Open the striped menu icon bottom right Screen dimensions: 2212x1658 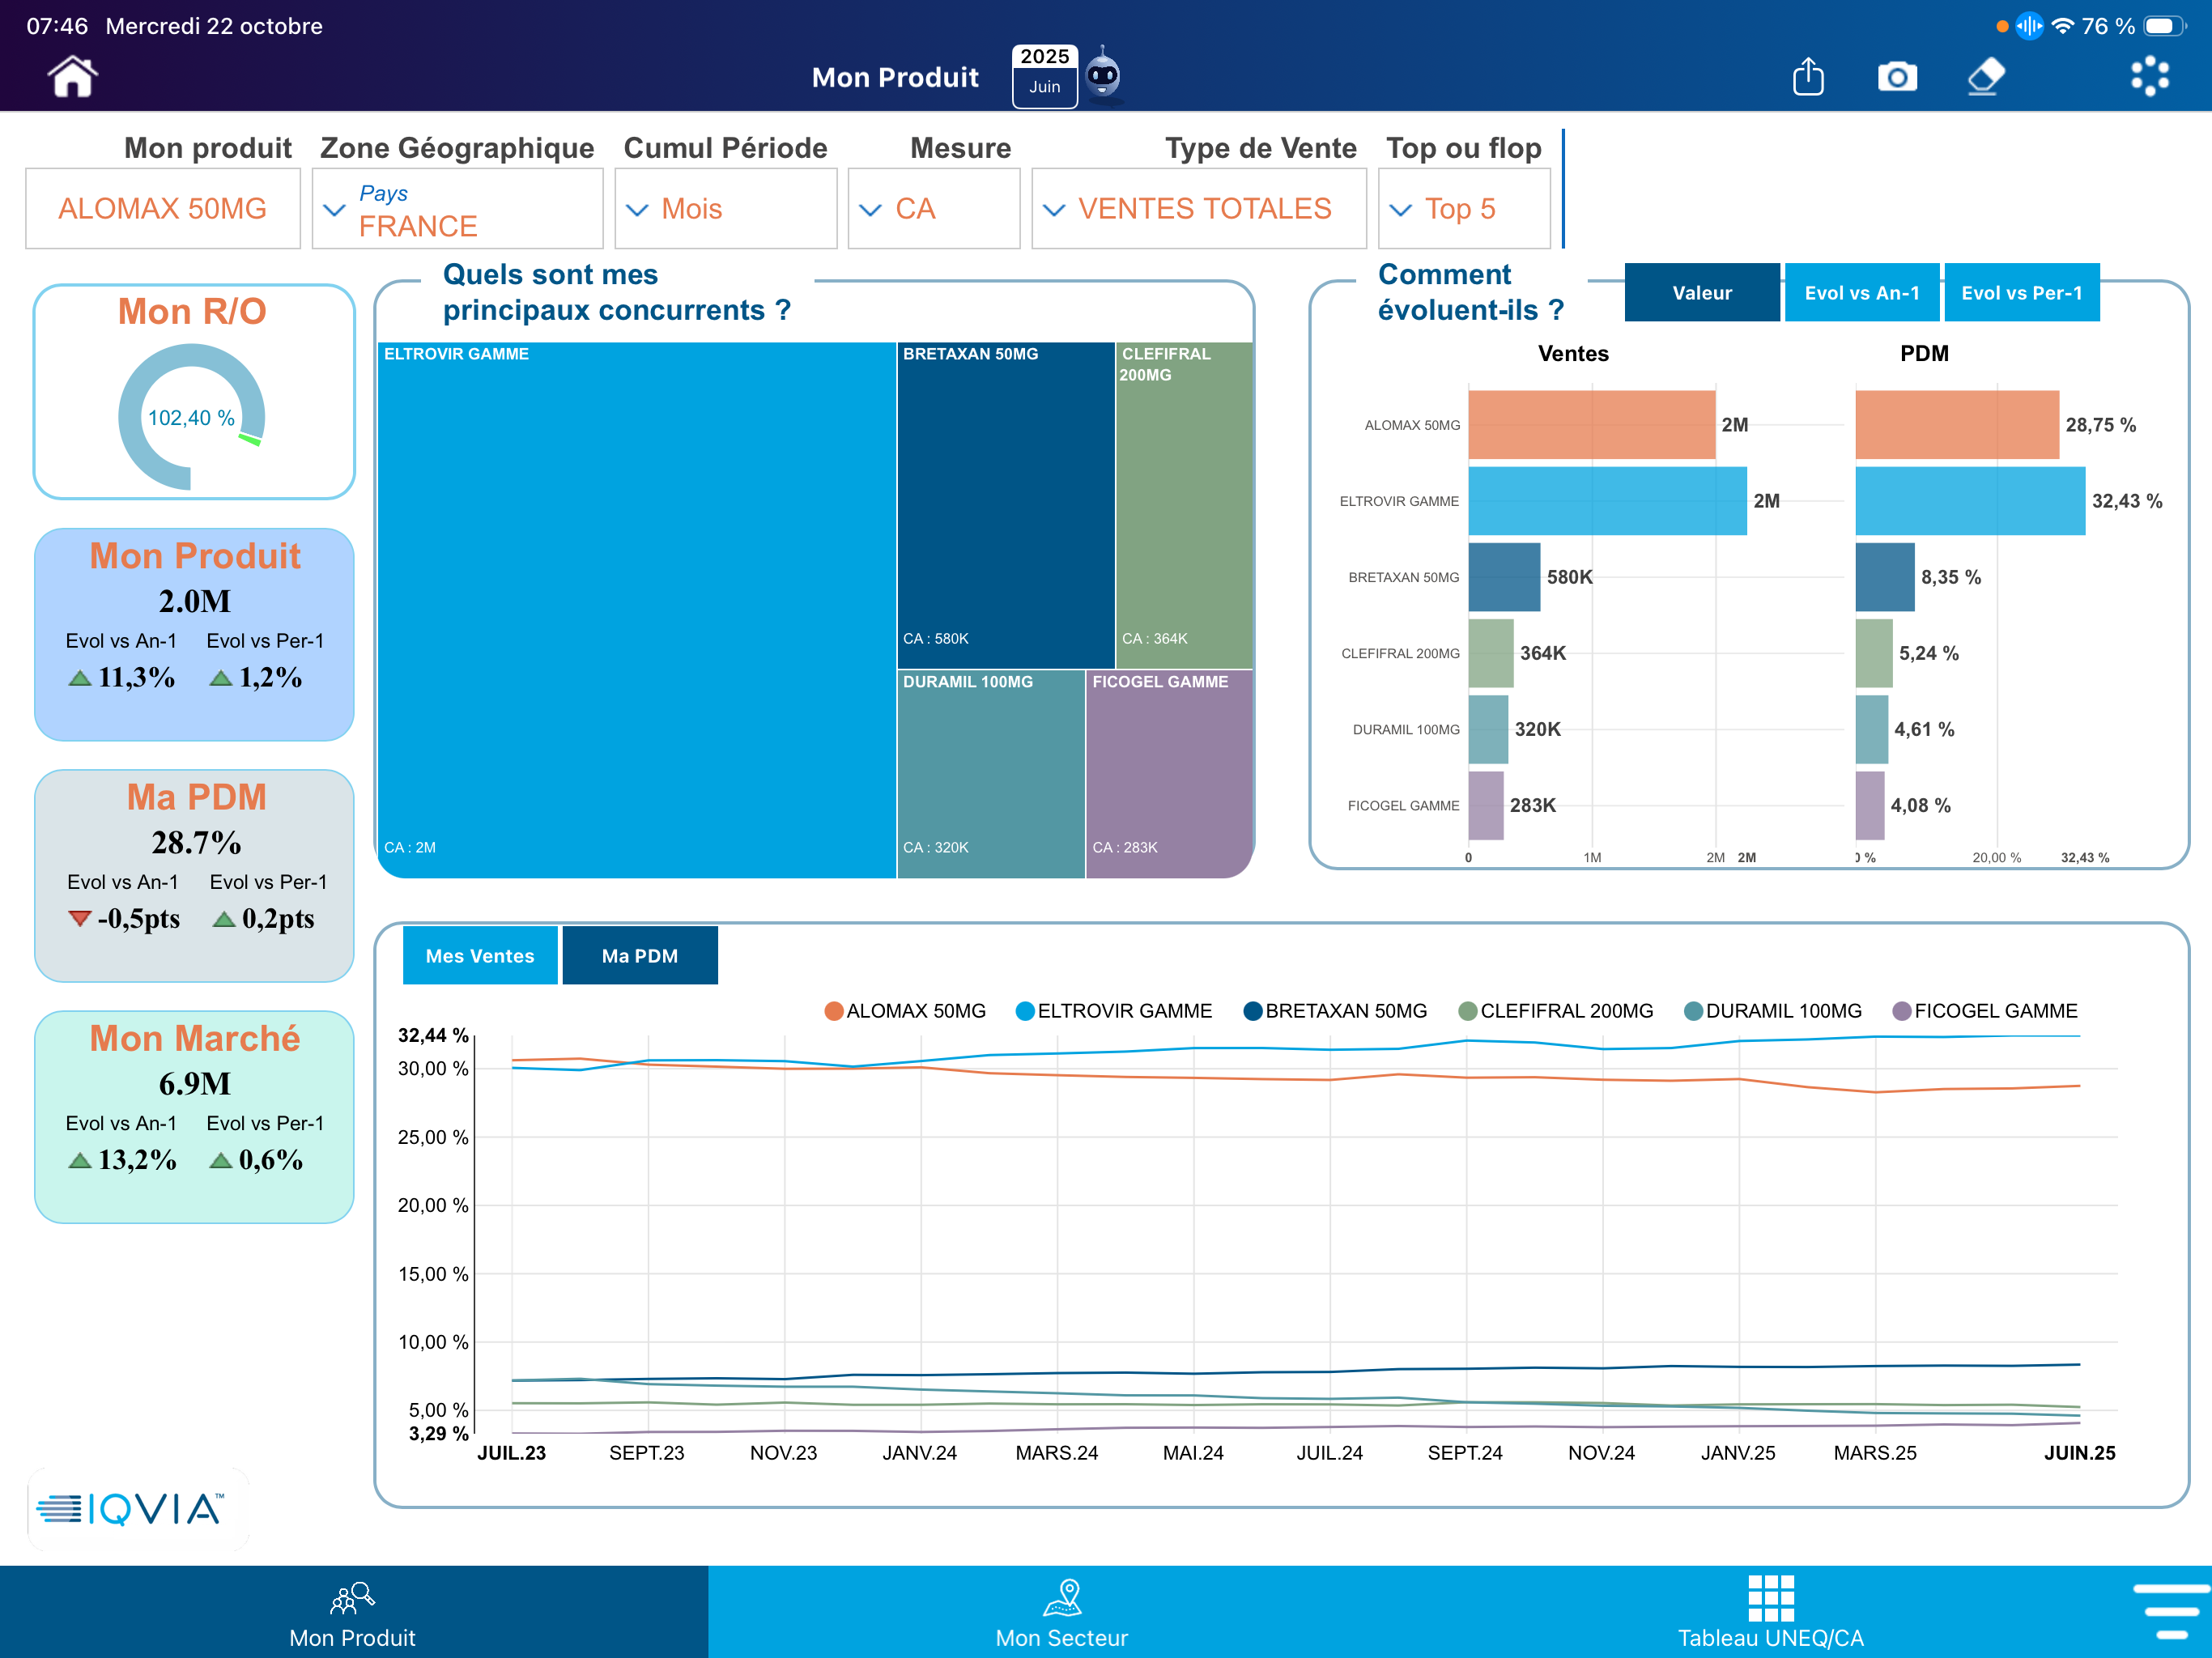click(x=2170, y=1611)
